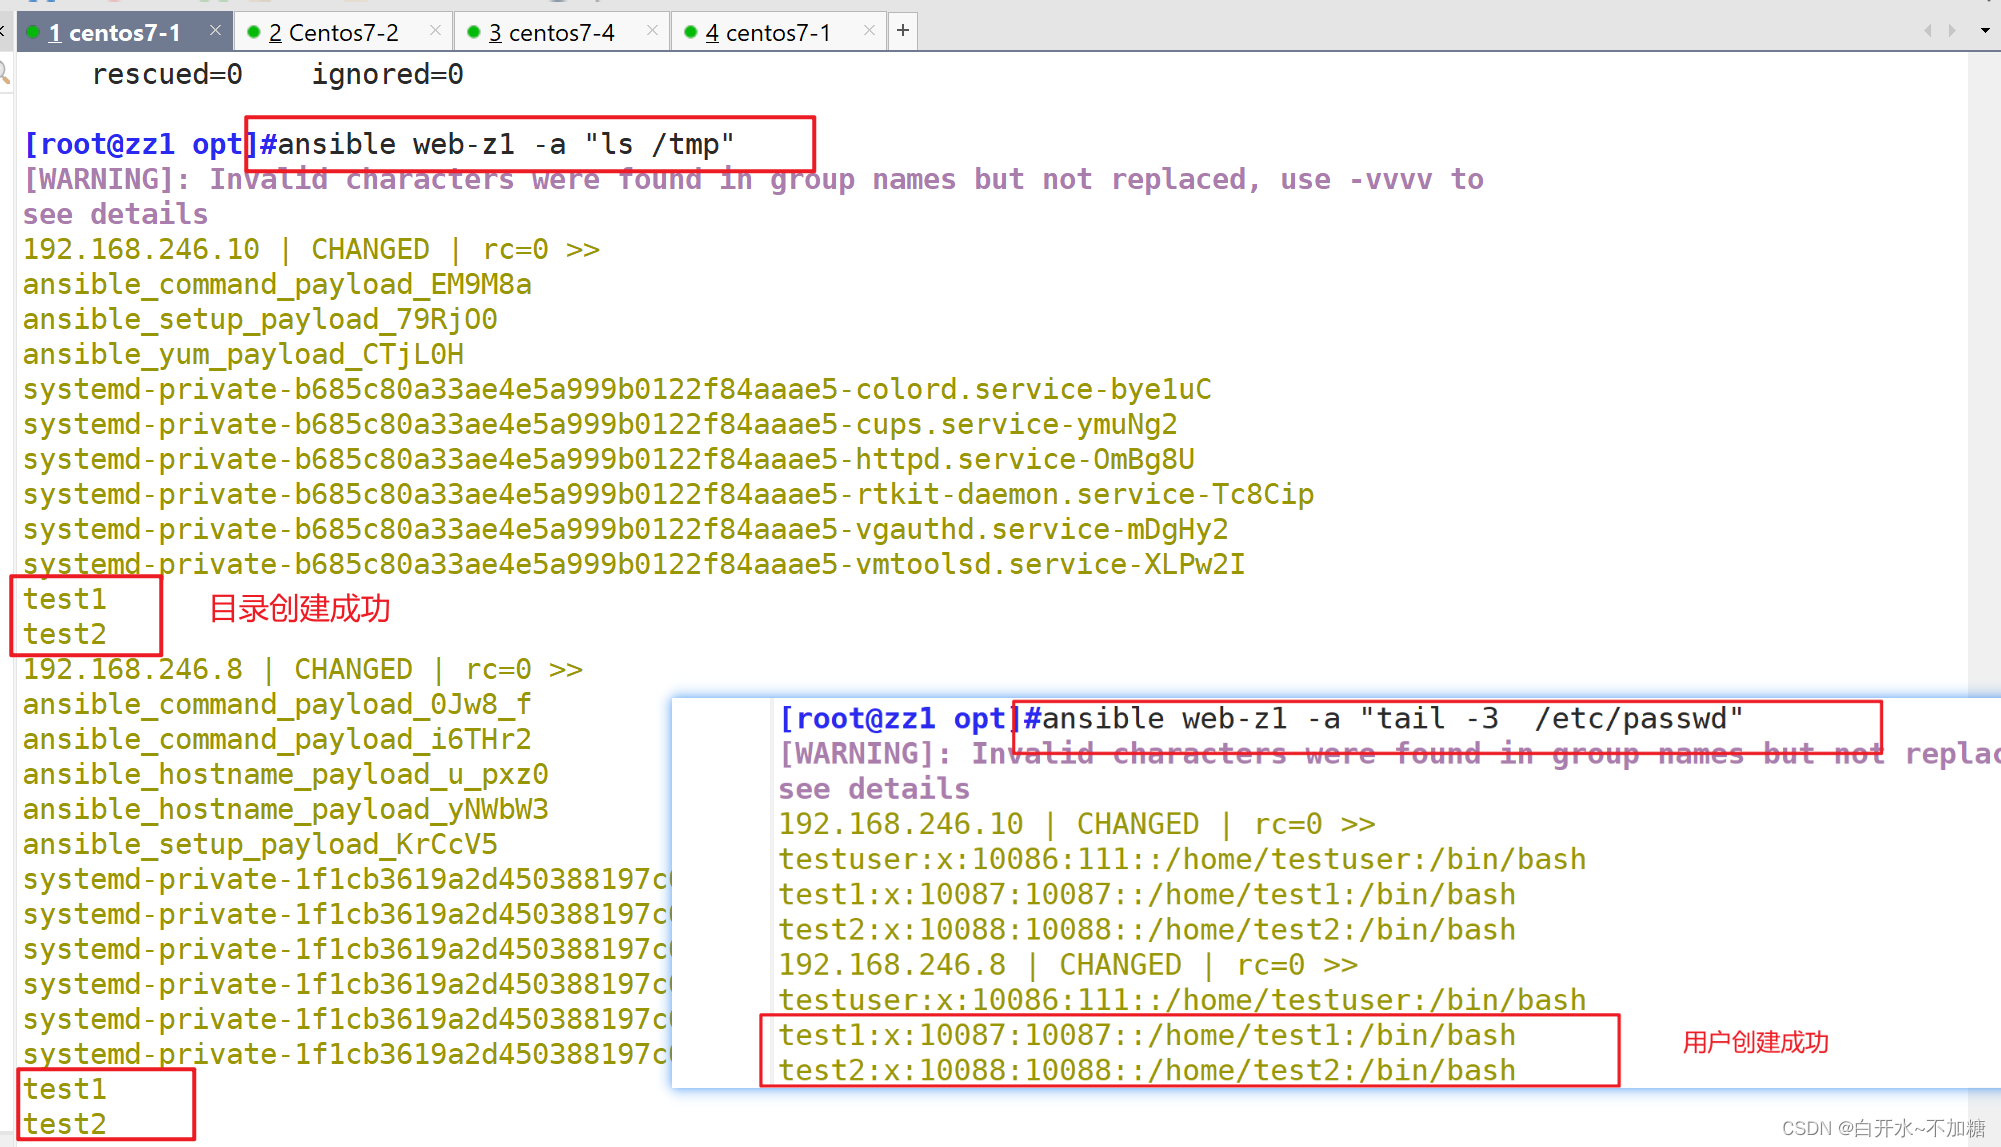Image resolution: width=2001 pixels, height=1147 pixels.
Task: Open the tab list dropdown arrow
Action: (x=1985, y=31)
